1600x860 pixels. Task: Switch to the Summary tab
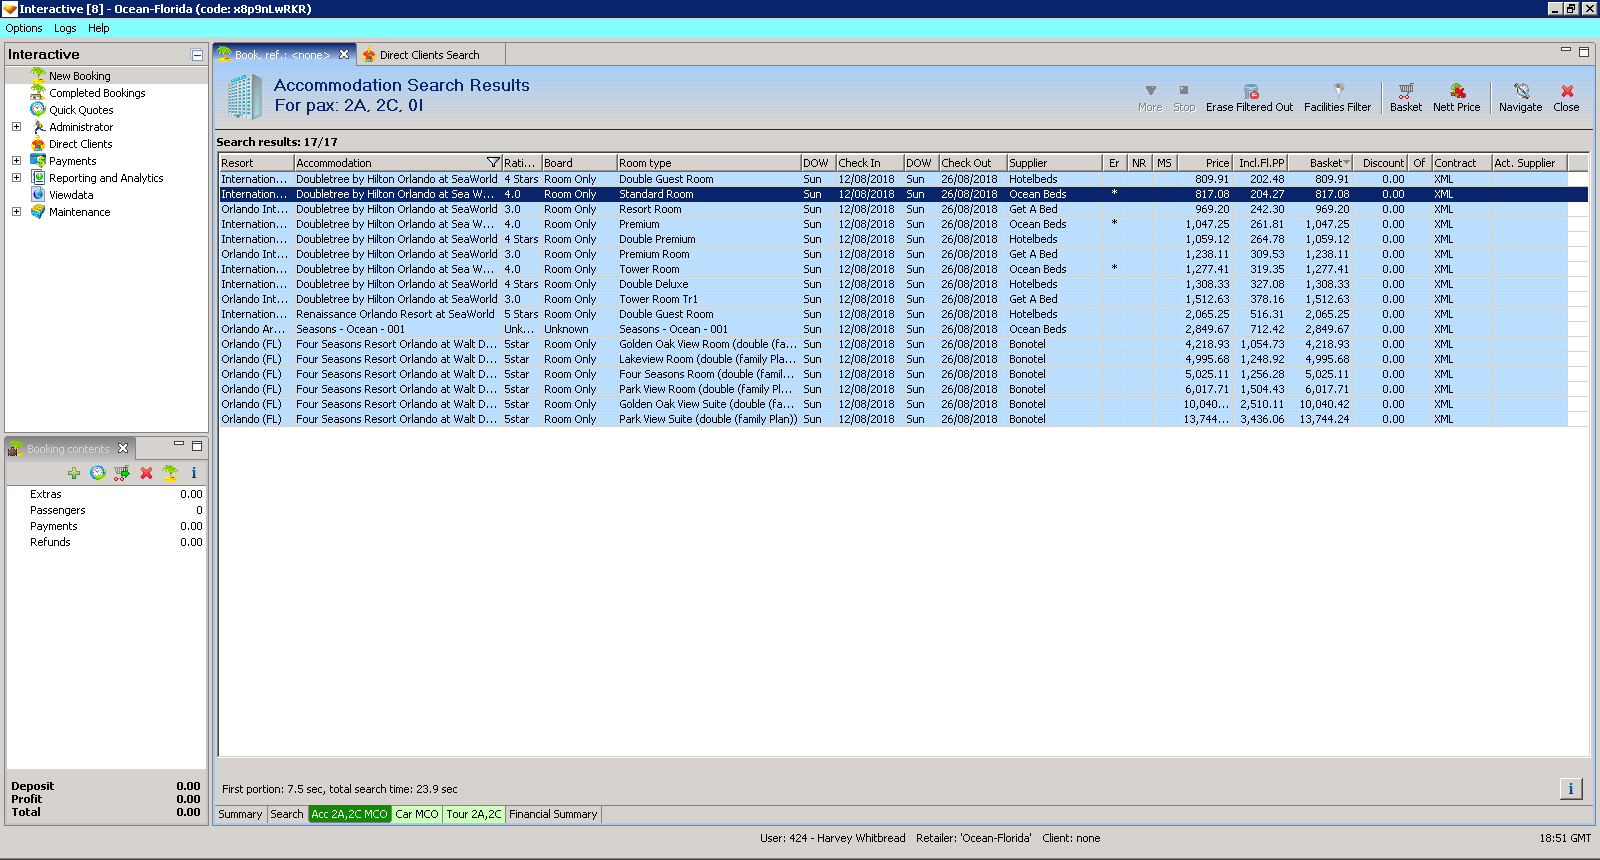point(240,814)
